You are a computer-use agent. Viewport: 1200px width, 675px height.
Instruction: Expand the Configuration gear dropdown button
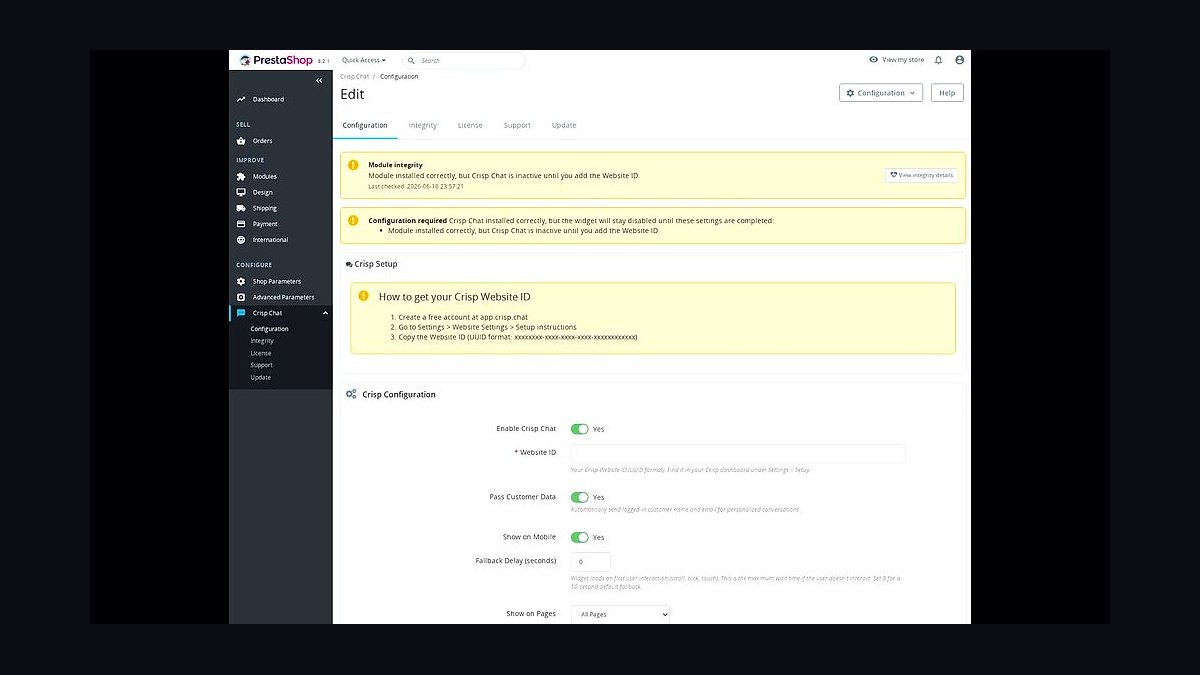pos(881,93)
